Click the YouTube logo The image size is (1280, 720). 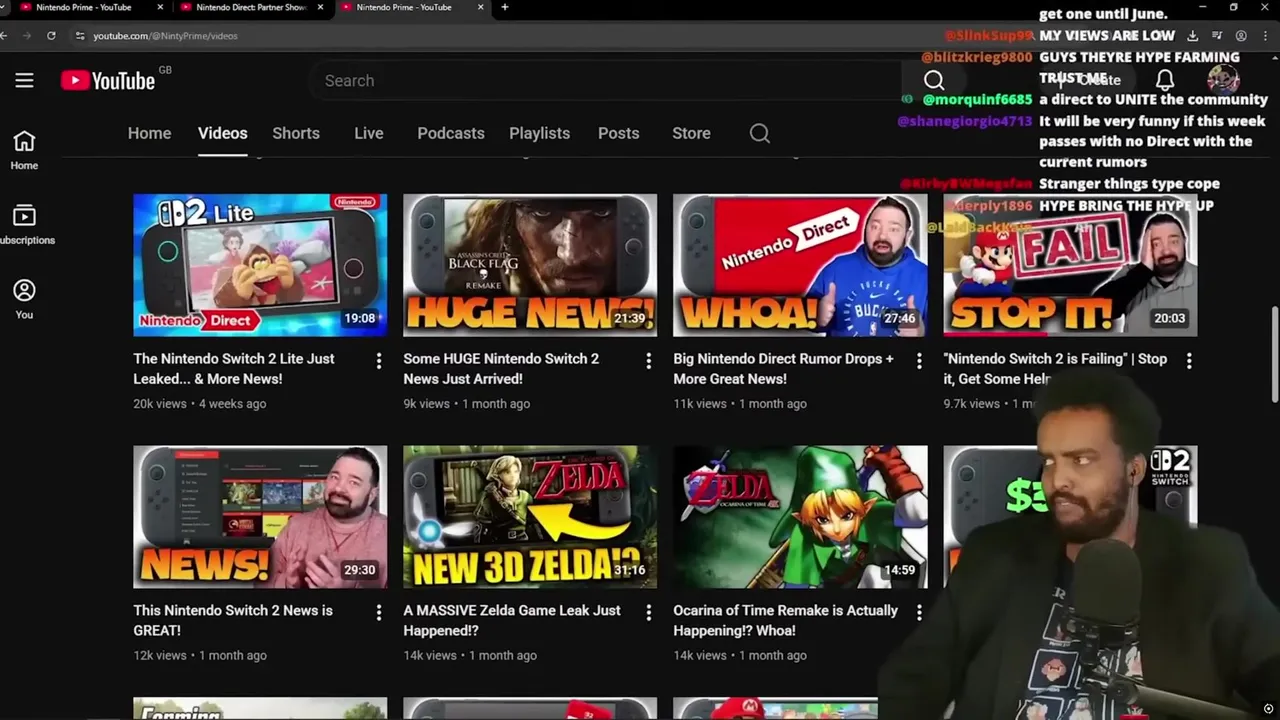point(108,81)
